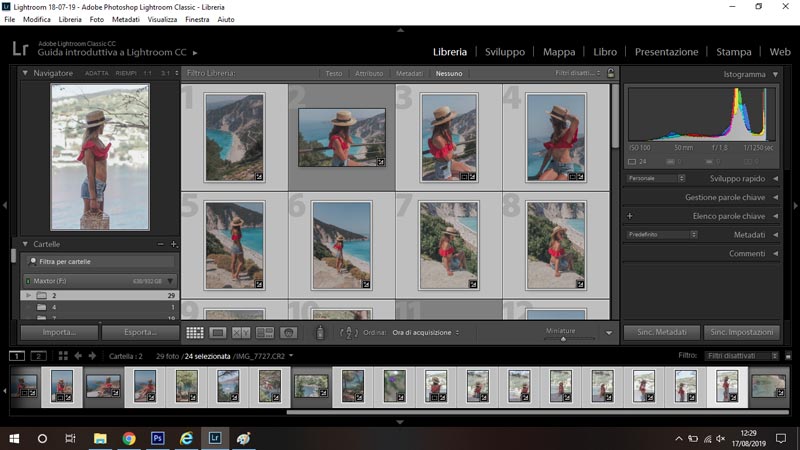Open Survey view icon
800x450 pixels.
click(265, 333)
